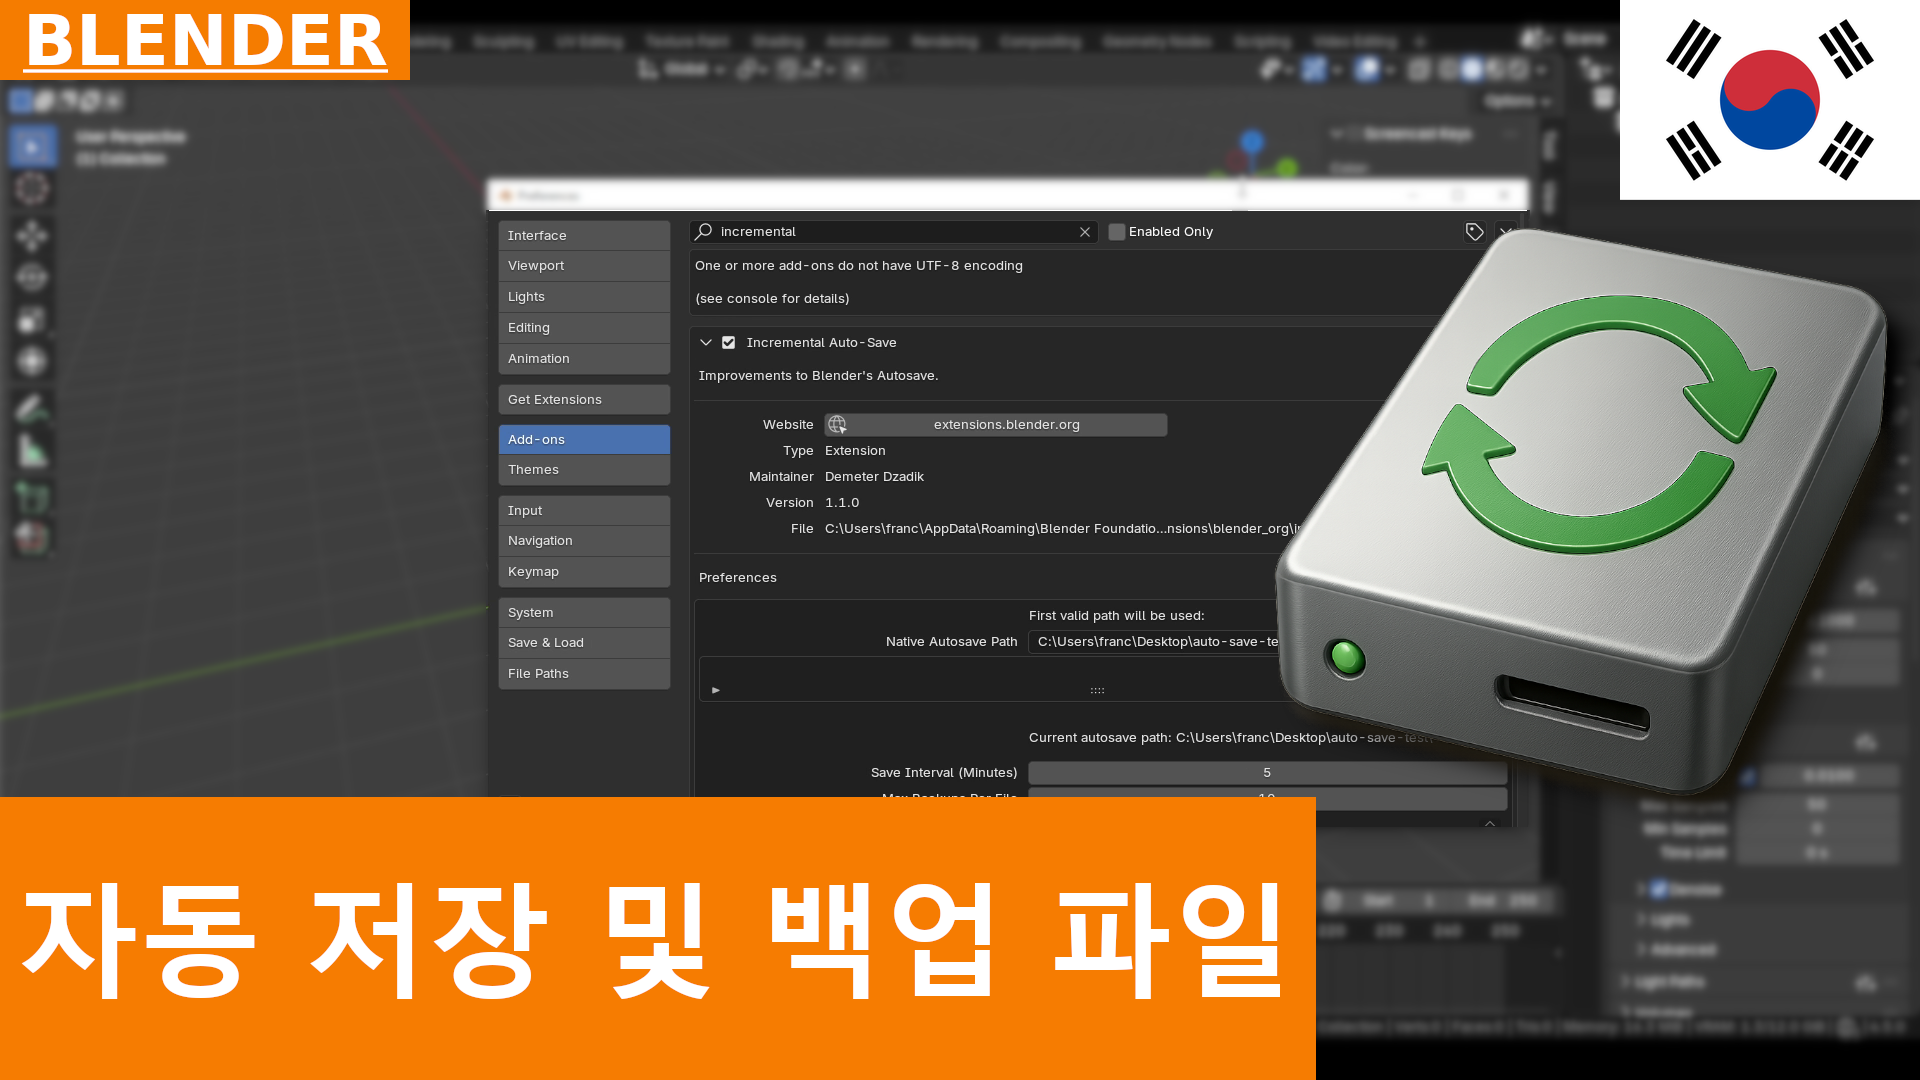Open the Keymap preferences section
1920x1080 pixels.
click(x=584, y=572)
